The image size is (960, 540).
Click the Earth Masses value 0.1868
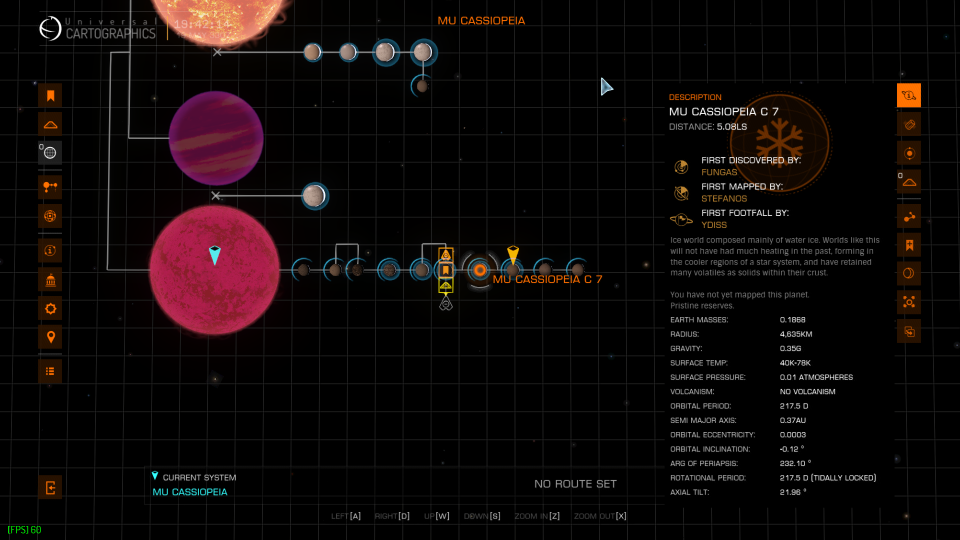(x=792, y=320)
